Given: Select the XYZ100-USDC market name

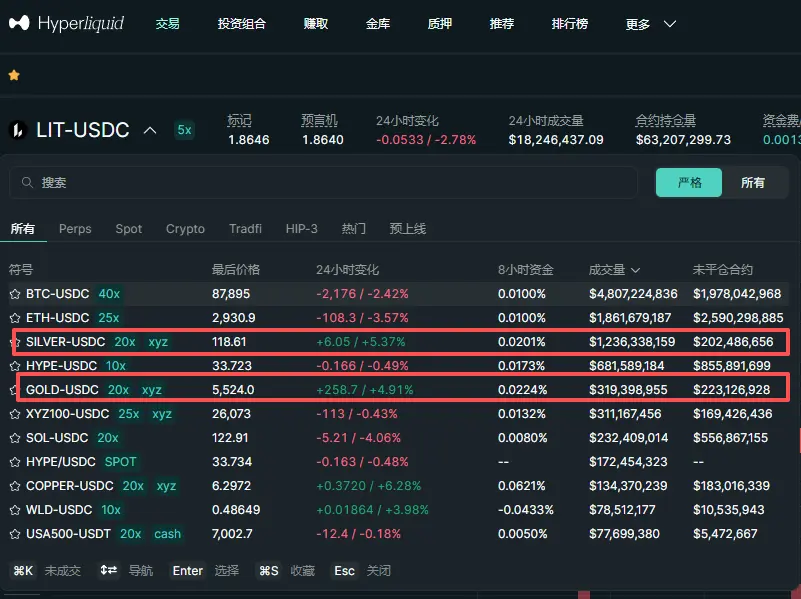Looking at the screenshot, I should (67, 414).
